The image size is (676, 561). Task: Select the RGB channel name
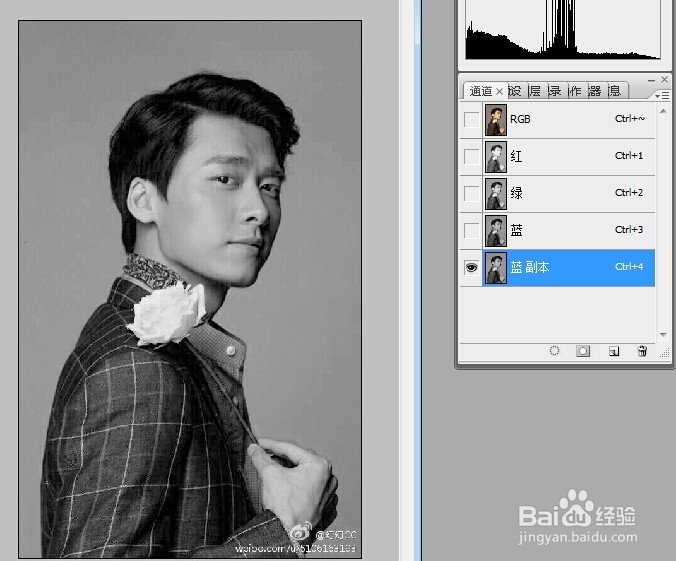[520, 119]
